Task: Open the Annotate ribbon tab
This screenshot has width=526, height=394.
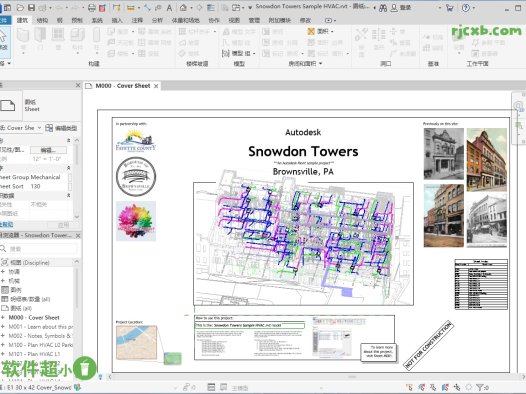Action: coord(137,20)
